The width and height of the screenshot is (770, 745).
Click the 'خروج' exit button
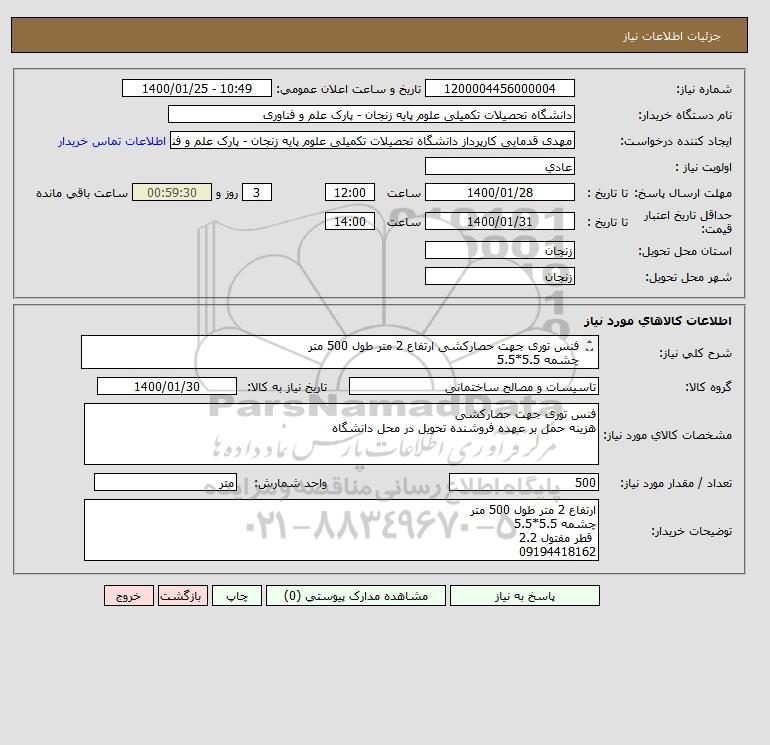pos(129,596)
